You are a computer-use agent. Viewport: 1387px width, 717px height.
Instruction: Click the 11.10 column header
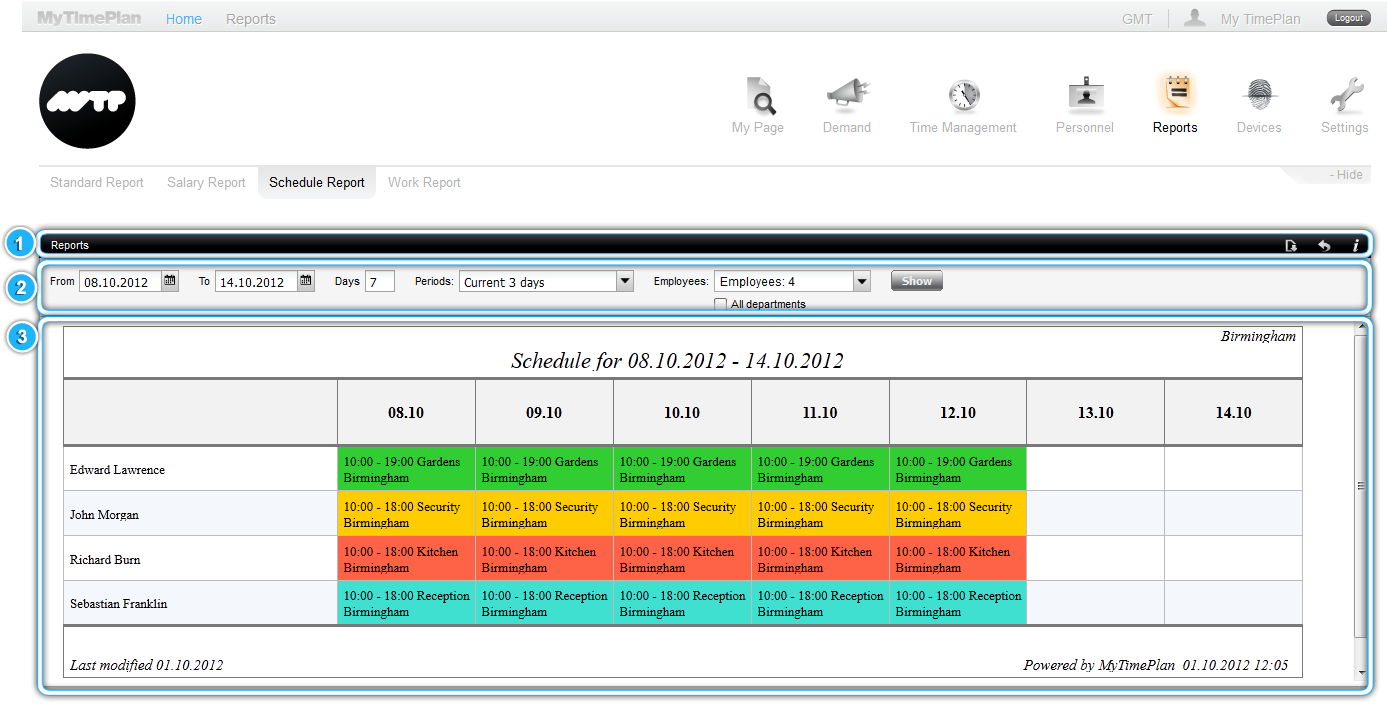coord(820,412)
